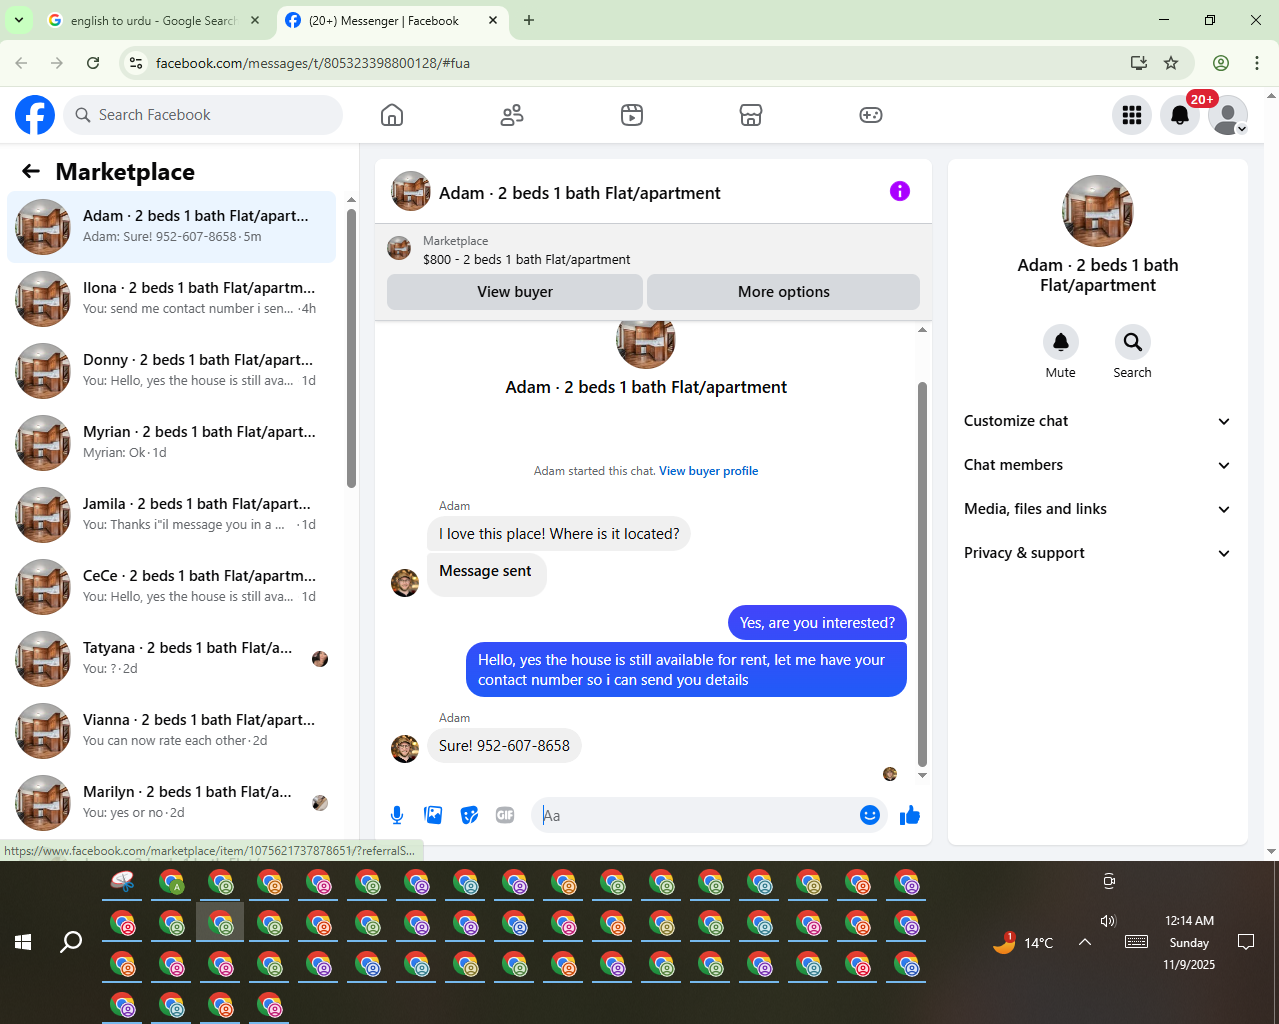Open Ilona conversation in Marketplace list
Image resolution: width=1279 pixels, height=1024 pixels.
(x=171, y=299)
